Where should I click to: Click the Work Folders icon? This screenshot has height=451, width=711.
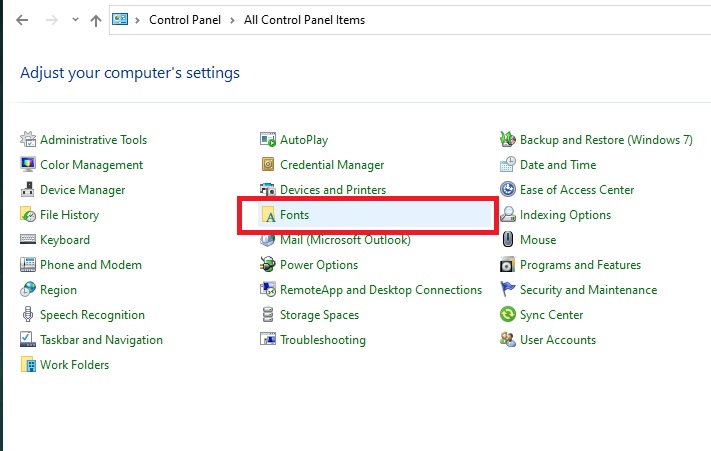(28, 364)
